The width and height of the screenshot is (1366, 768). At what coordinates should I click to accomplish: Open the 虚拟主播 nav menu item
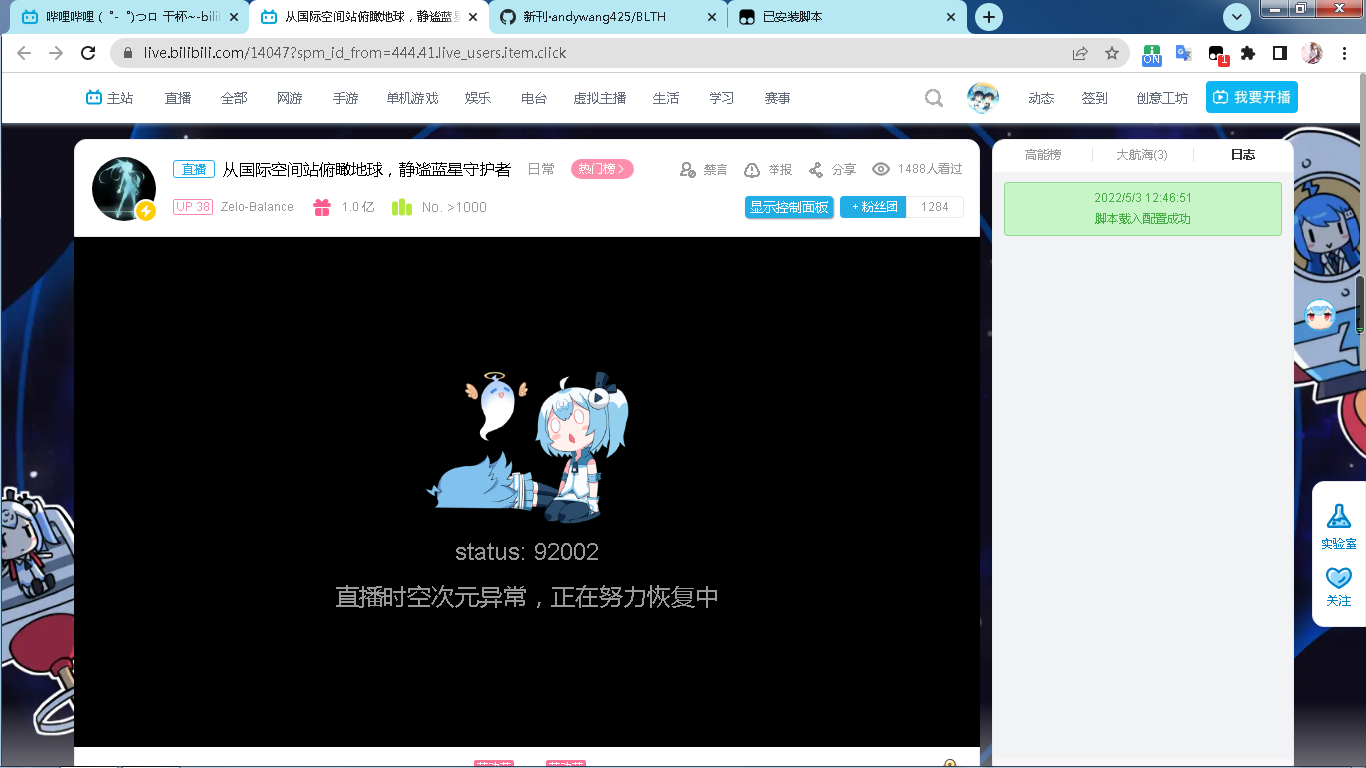tap(600, 98)
